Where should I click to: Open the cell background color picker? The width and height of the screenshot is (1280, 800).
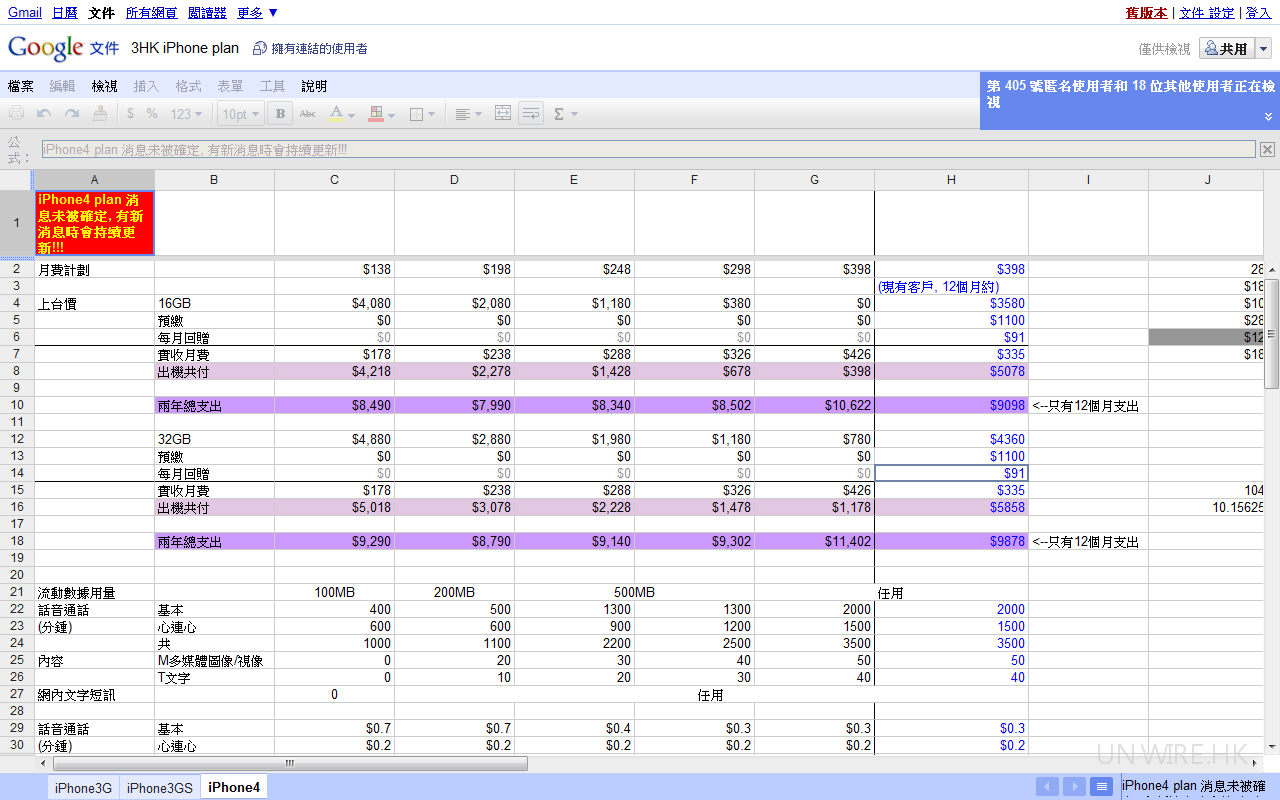click(x=381, y=114)
